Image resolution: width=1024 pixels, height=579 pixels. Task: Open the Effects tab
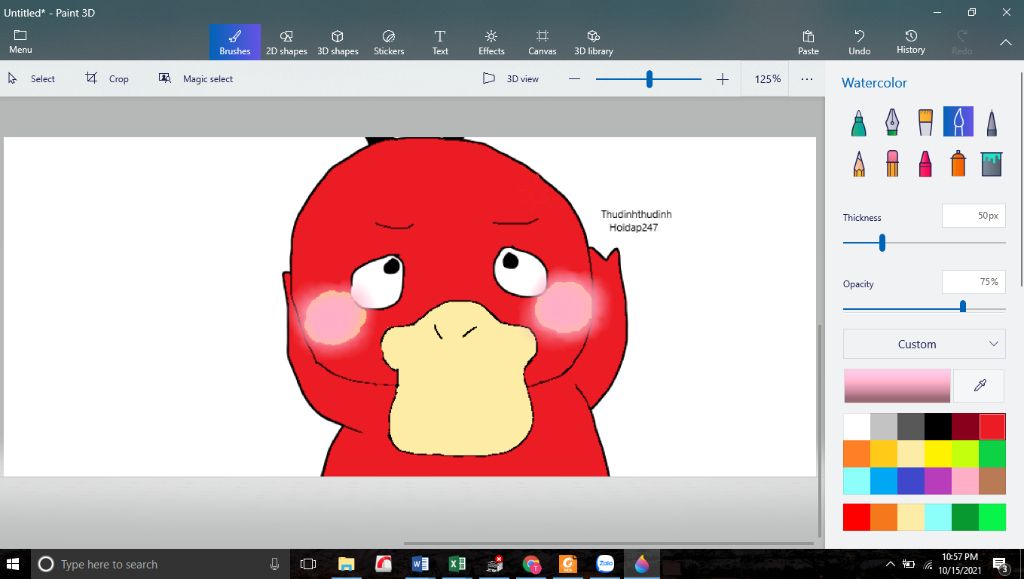coord(491,42)
